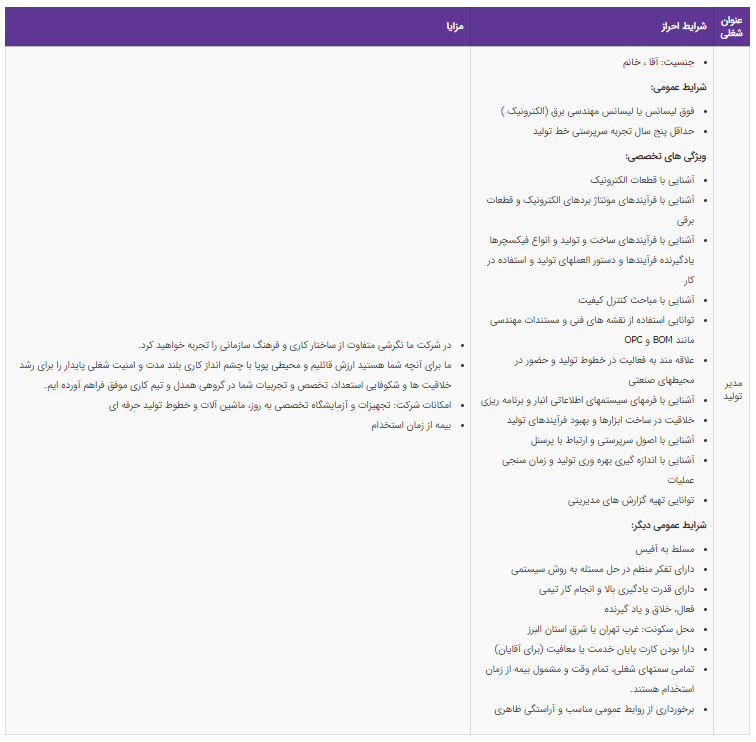Click the heading 'شرایط عمومی:'
The width and height of the screenshot is (756, 742).
point(678,87)
